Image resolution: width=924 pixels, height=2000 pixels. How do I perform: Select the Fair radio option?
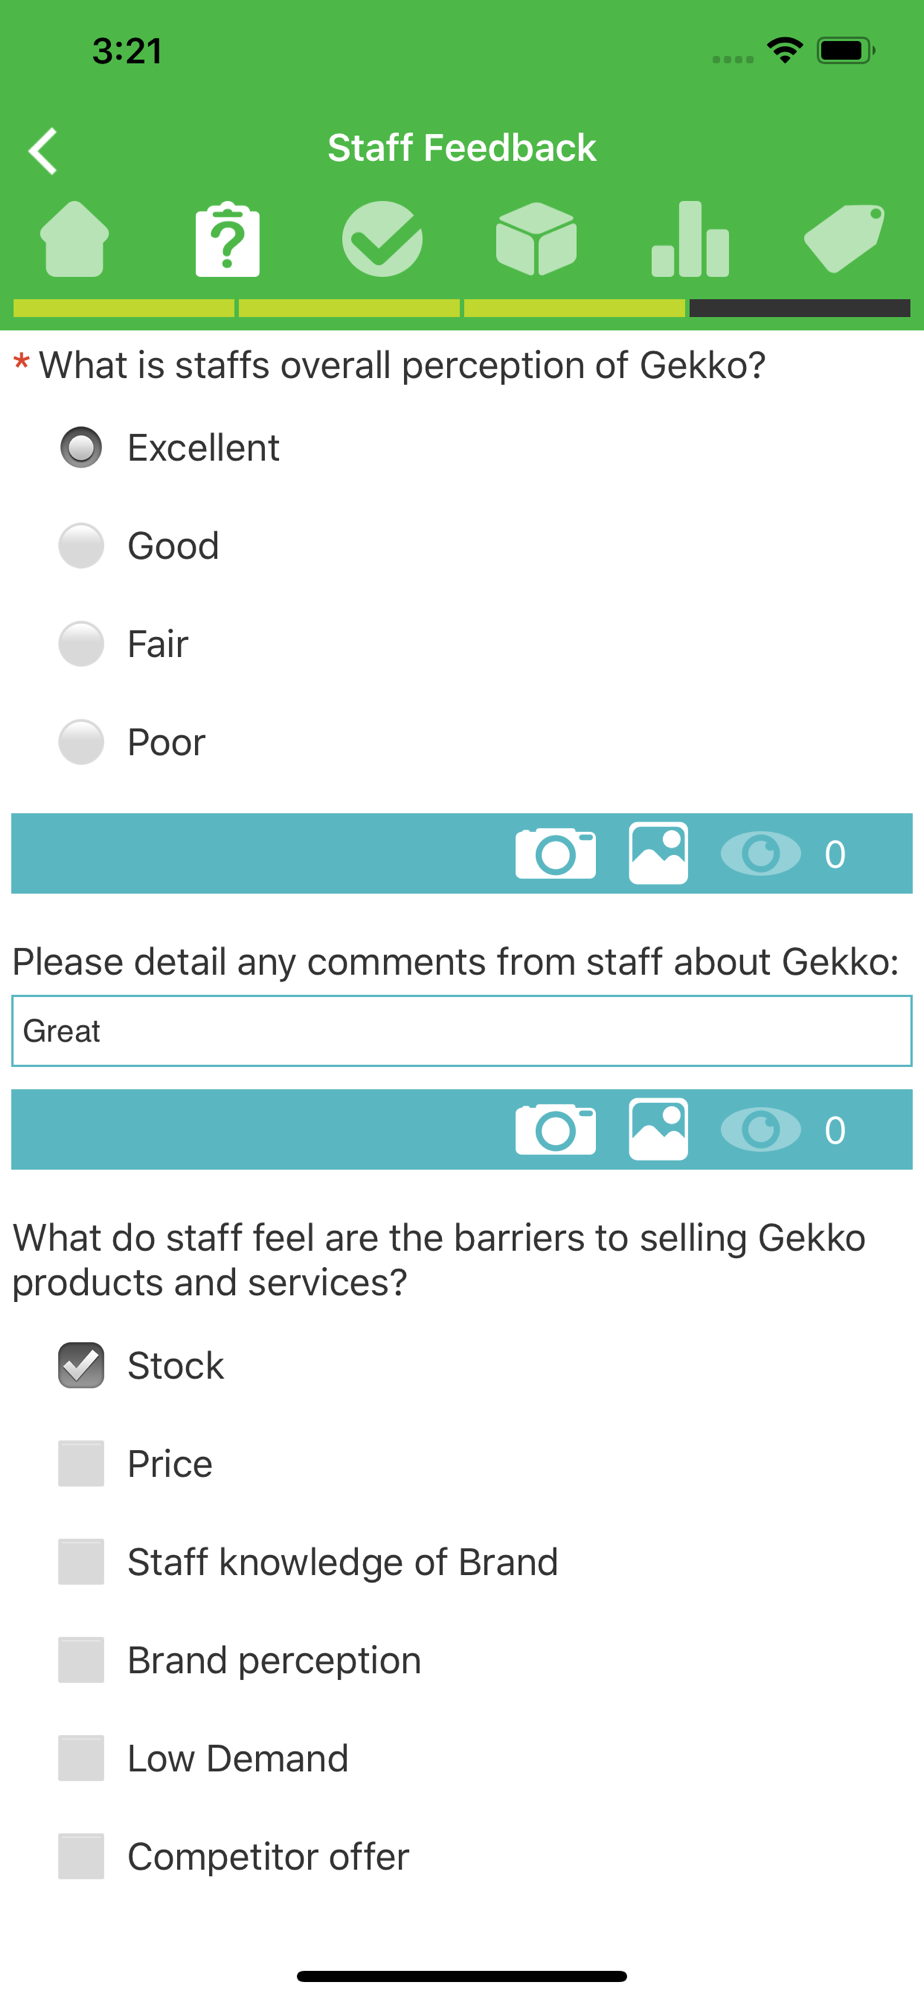pos(81,644)
